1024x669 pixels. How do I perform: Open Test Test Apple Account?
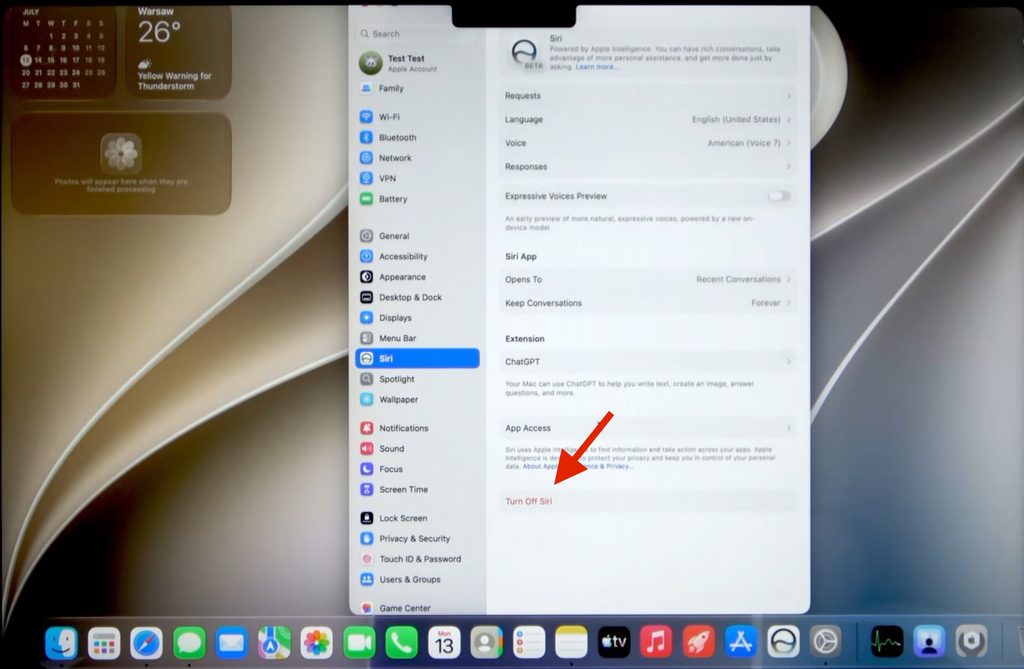coord(418,63)
